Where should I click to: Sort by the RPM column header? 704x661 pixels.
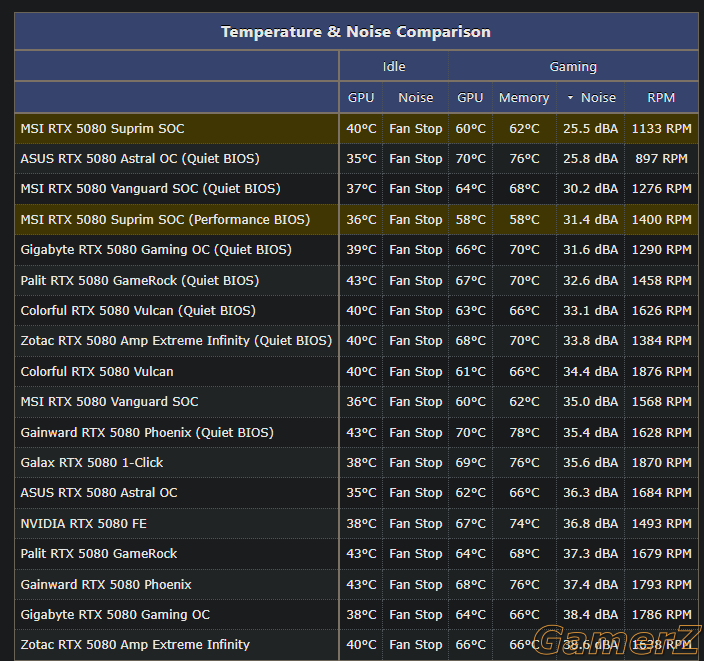(x=661, y=97)
